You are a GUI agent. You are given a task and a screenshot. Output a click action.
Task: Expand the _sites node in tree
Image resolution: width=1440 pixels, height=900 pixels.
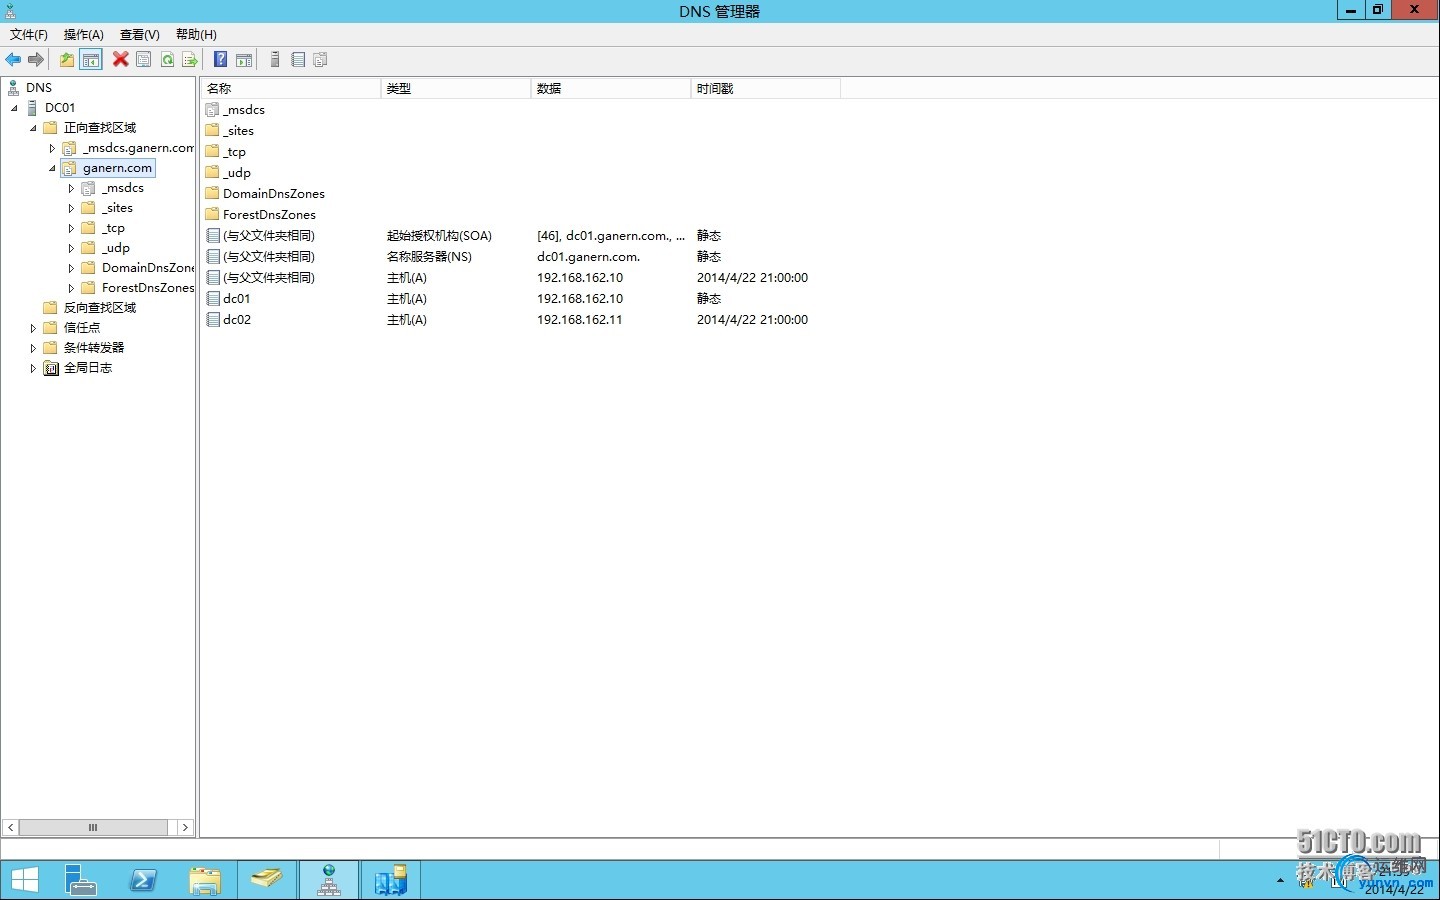tap(71, 208)
